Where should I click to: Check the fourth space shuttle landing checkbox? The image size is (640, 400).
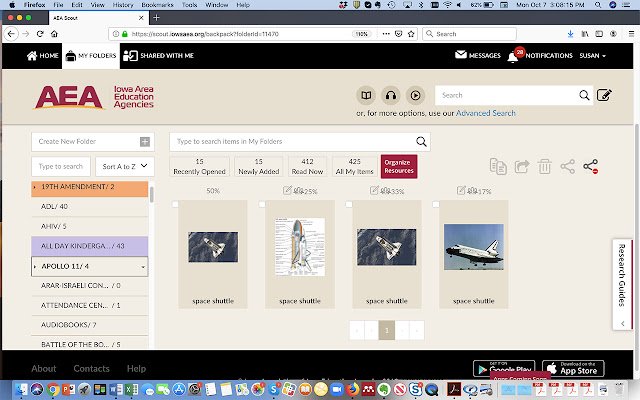point(436,204)
